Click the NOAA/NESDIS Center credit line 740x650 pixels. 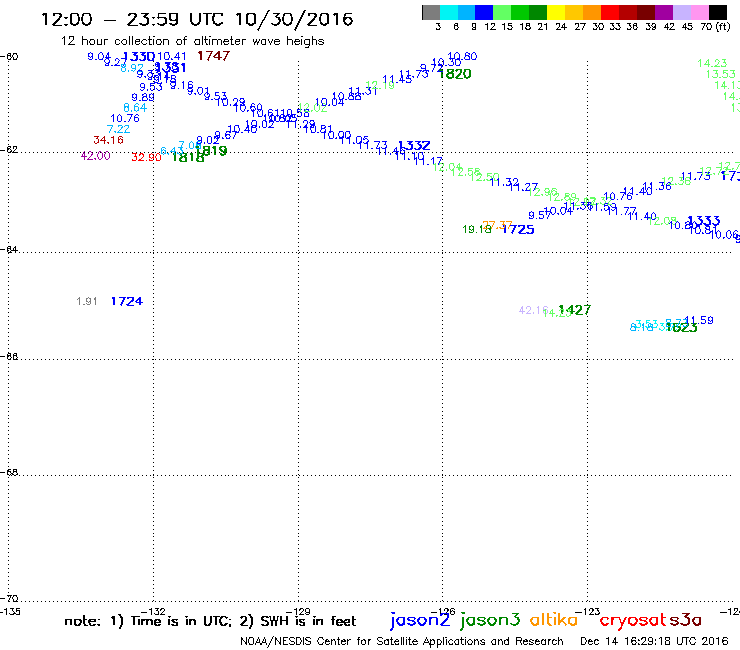tap(402, 642)
